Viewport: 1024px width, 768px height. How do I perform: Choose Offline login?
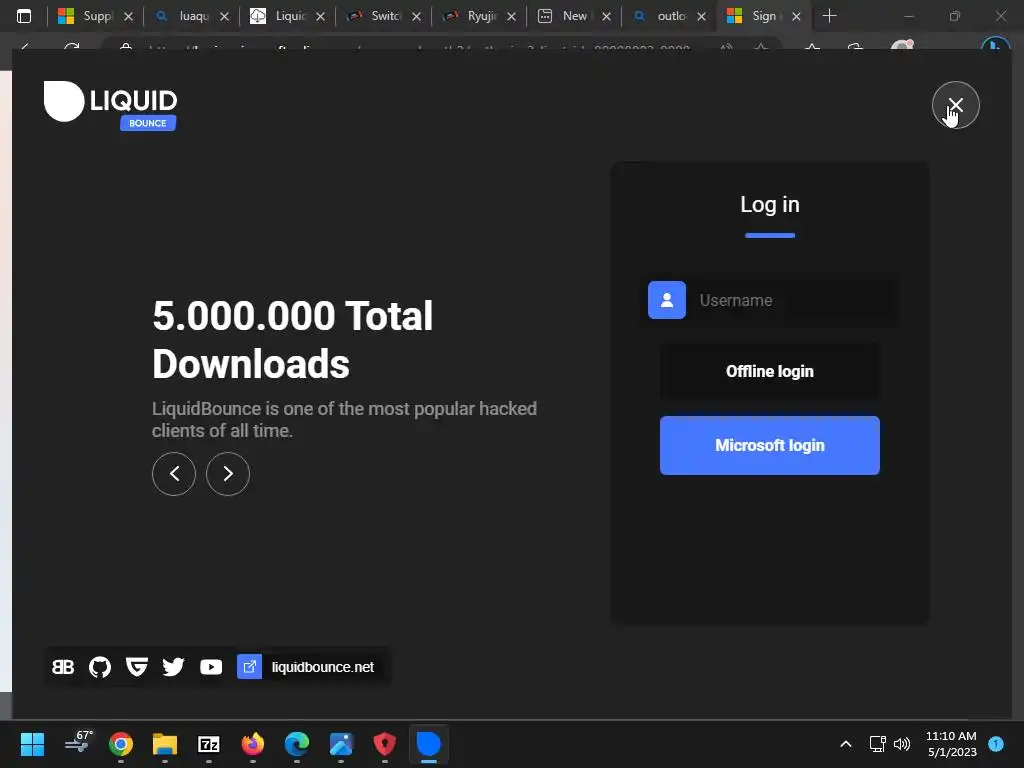tap(769, 371)
